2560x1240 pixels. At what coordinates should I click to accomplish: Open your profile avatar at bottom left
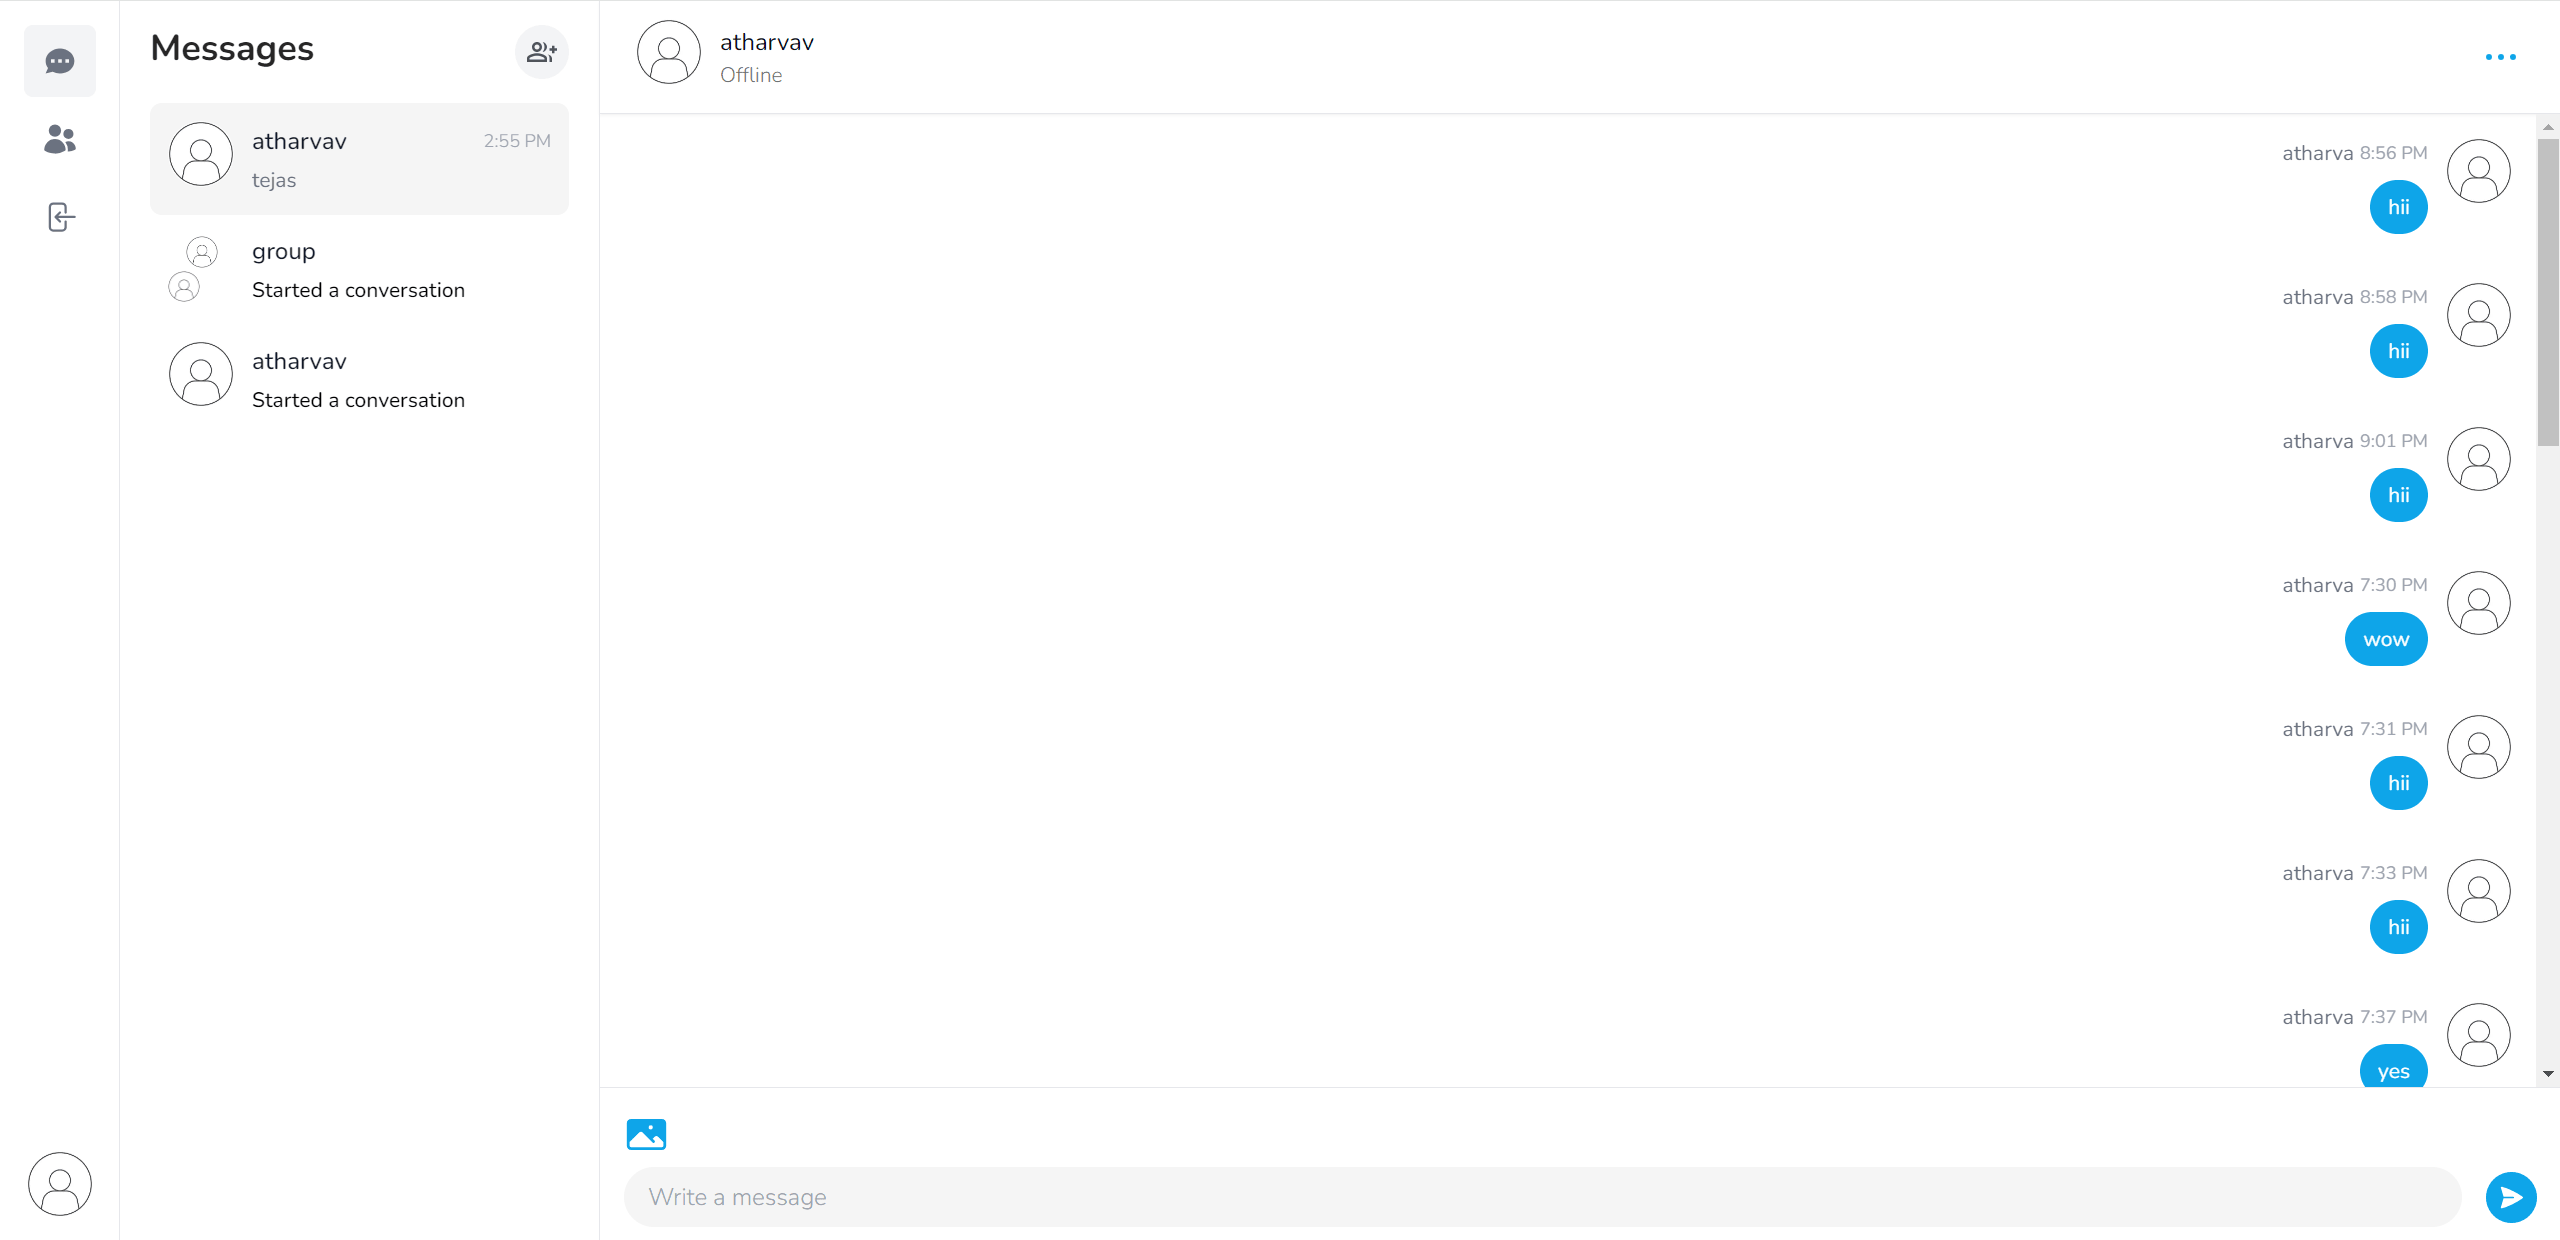60,1184
